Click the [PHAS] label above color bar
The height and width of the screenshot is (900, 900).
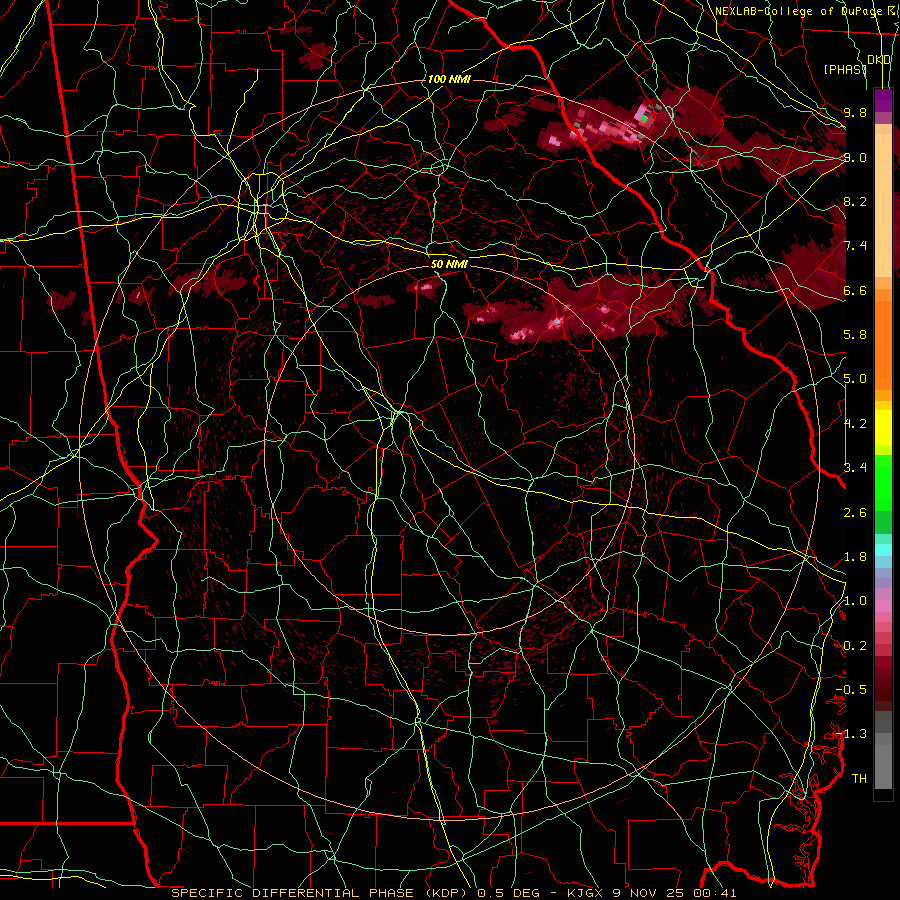click(x=845, y=69)
